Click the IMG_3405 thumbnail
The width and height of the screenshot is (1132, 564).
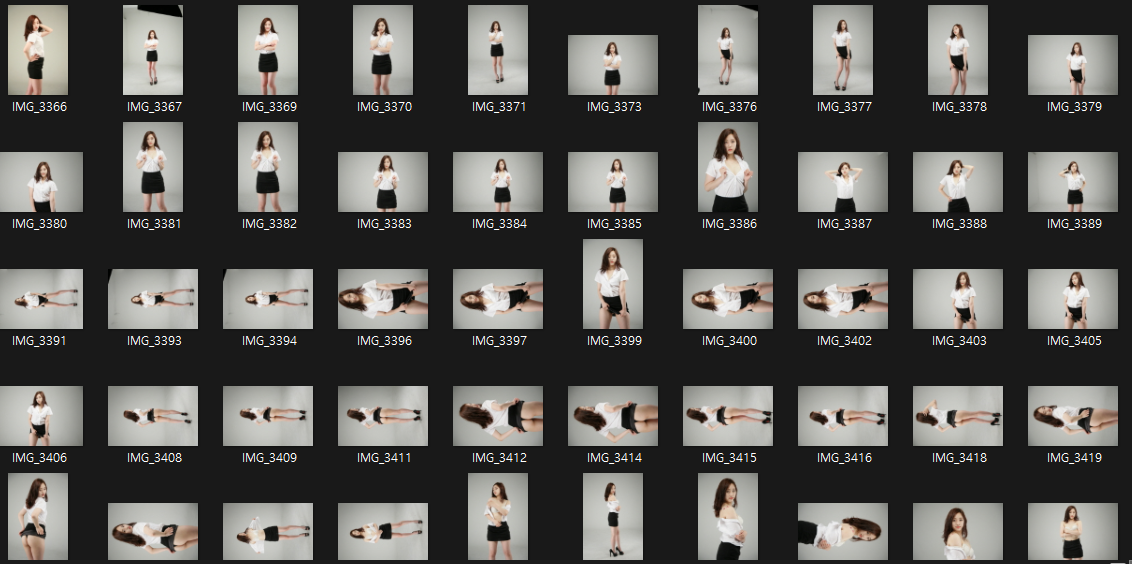(1073, 299)
